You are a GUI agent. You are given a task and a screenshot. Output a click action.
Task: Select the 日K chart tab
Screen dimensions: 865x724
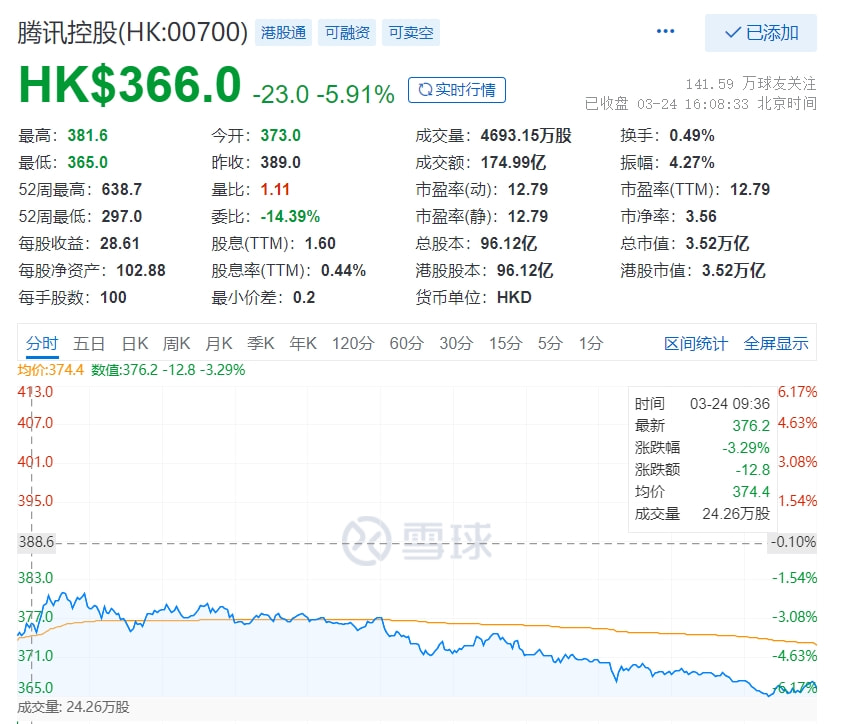pos(136,343)
